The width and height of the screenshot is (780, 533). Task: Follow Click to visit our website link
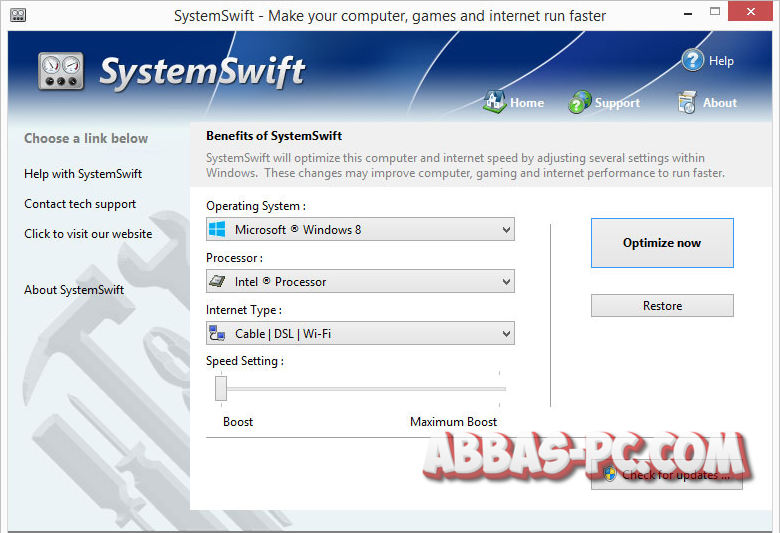[x=88, y=234]
